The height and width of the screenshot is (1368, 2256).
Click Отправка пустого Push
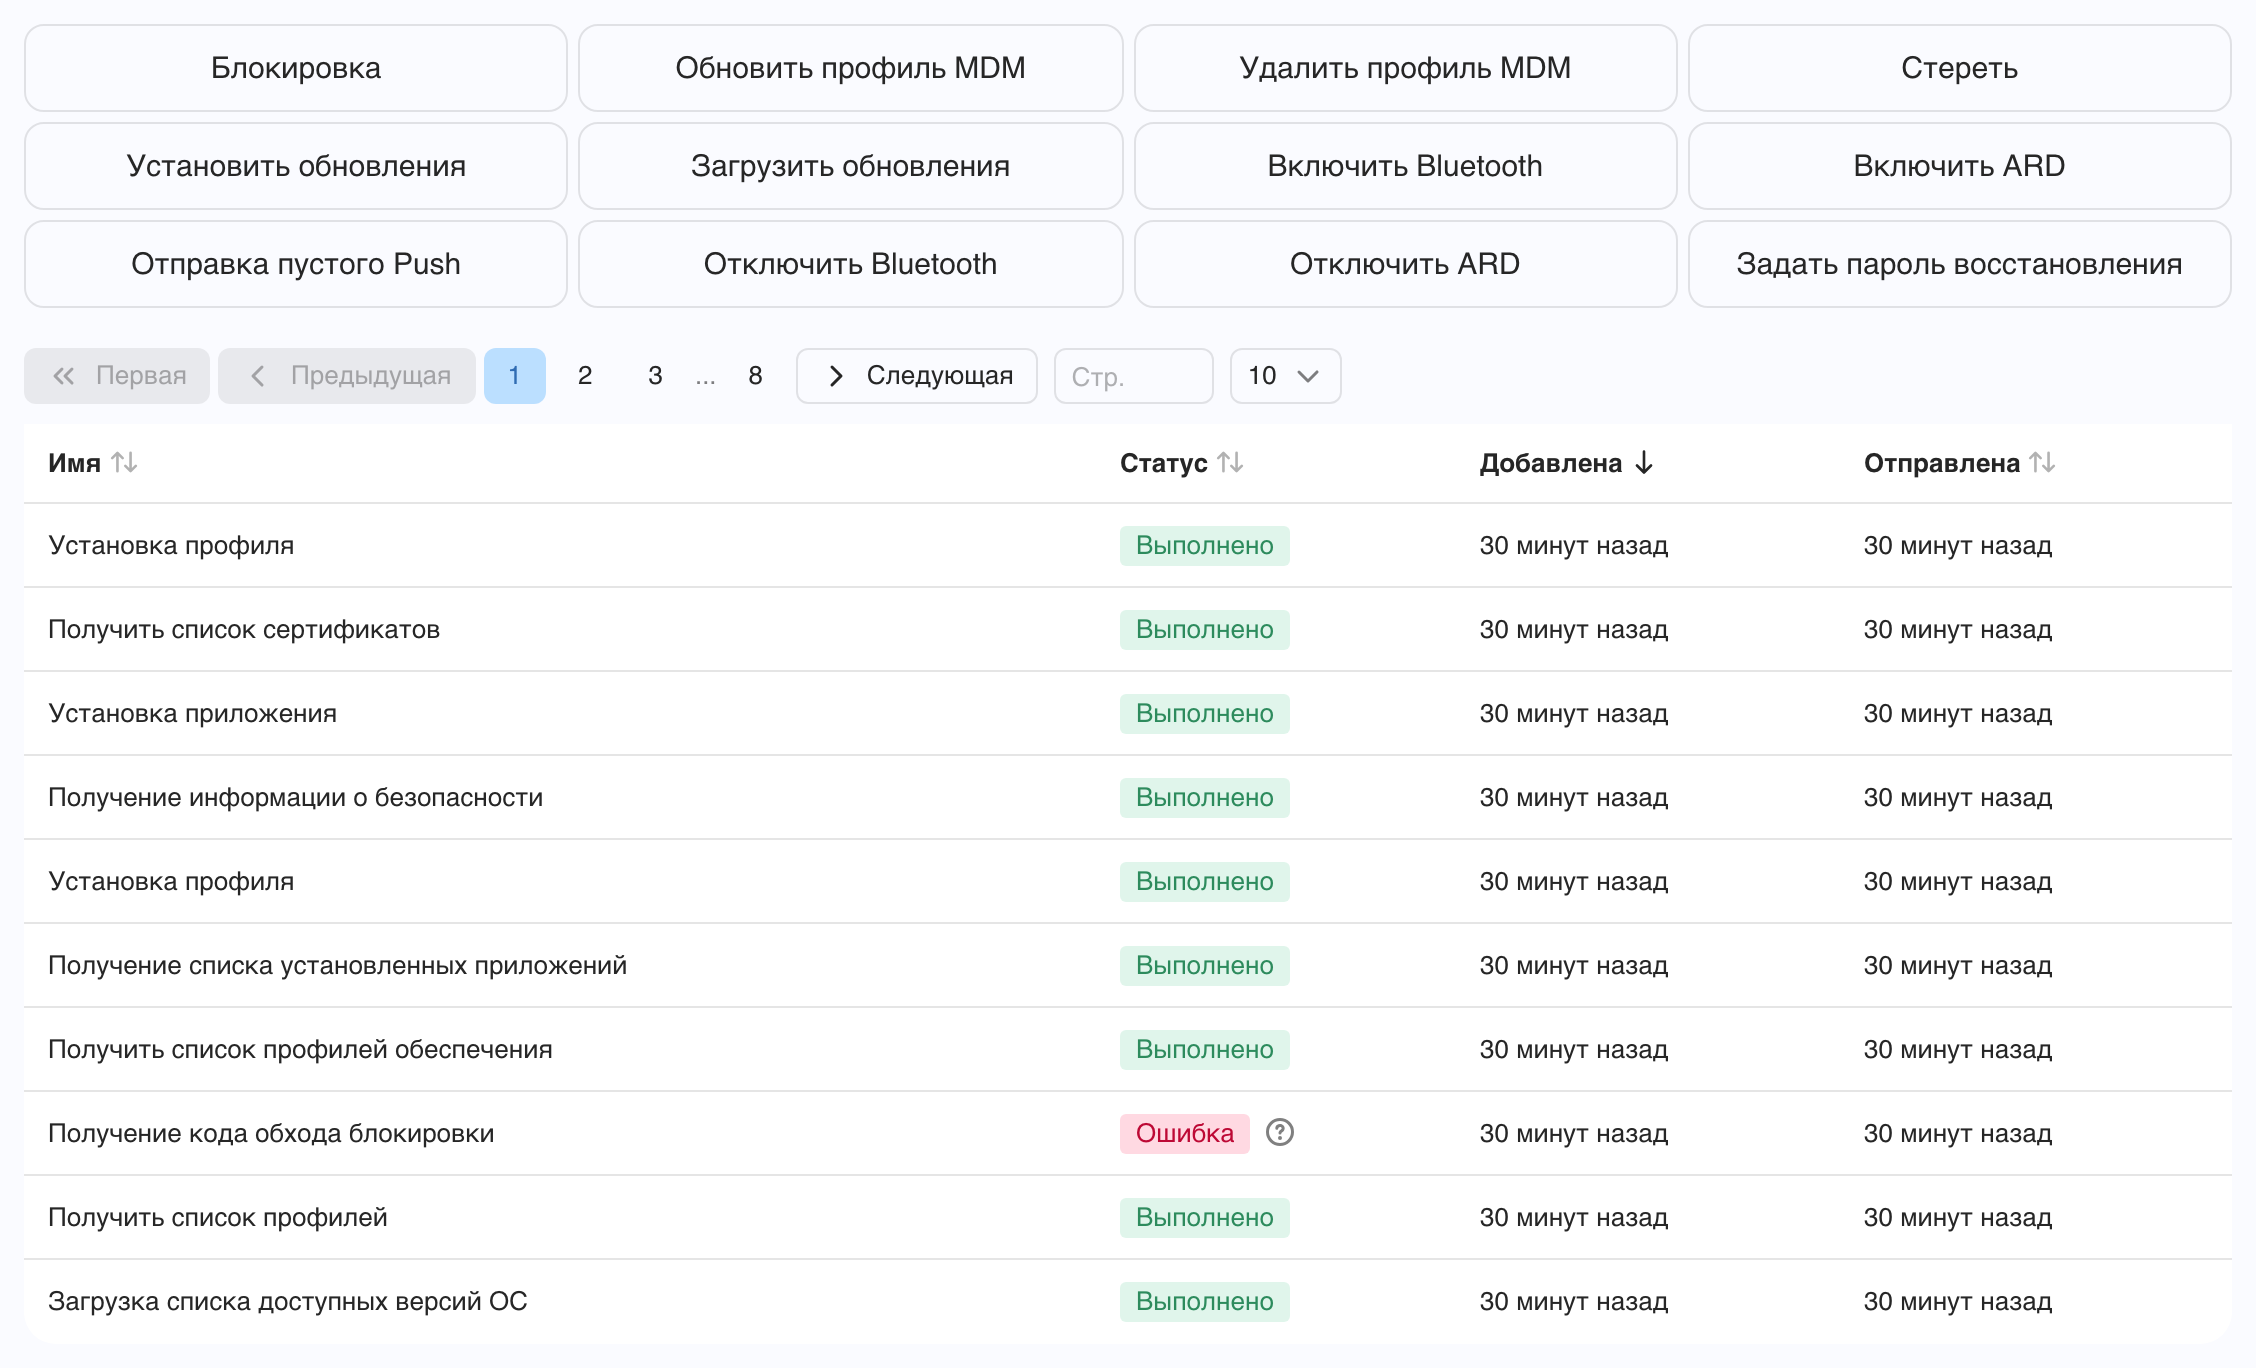[296, 264]
